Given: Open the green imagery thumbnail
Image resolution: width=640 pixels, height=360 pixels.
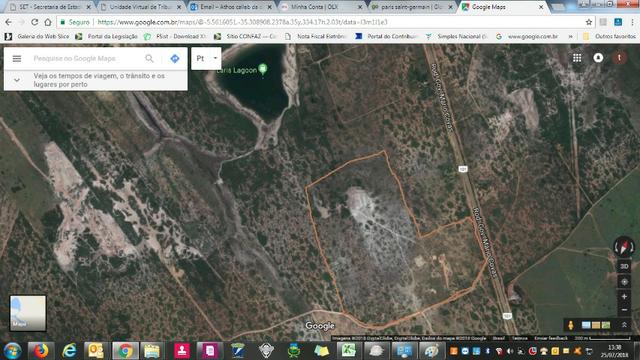Looking at the screenshot, I should click(x=606, y=325).
